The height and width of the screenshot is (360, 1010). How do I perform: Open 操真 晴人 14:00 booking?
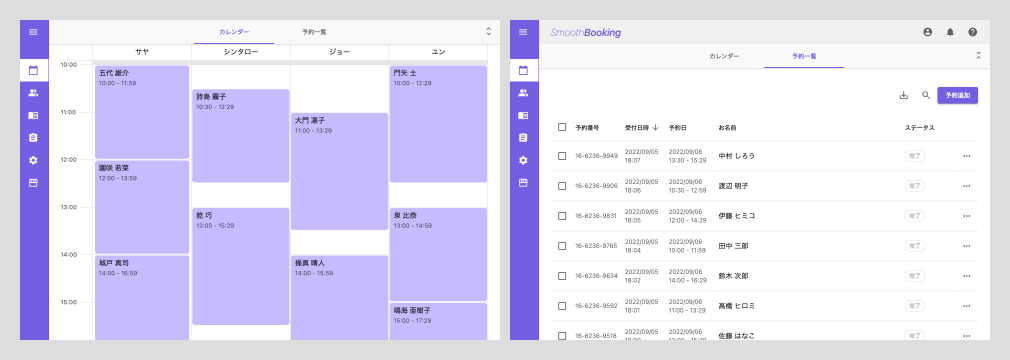(x=339, y=298)
